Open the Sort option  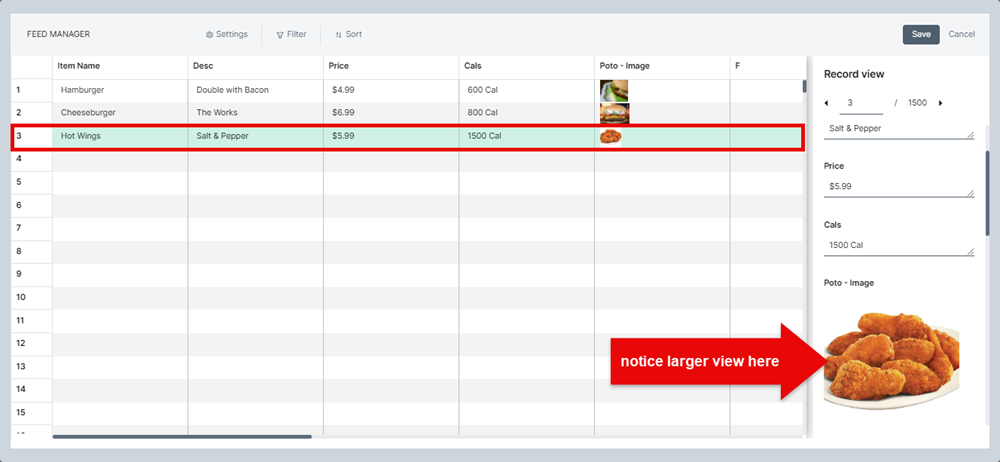click(x=348, y=34)
